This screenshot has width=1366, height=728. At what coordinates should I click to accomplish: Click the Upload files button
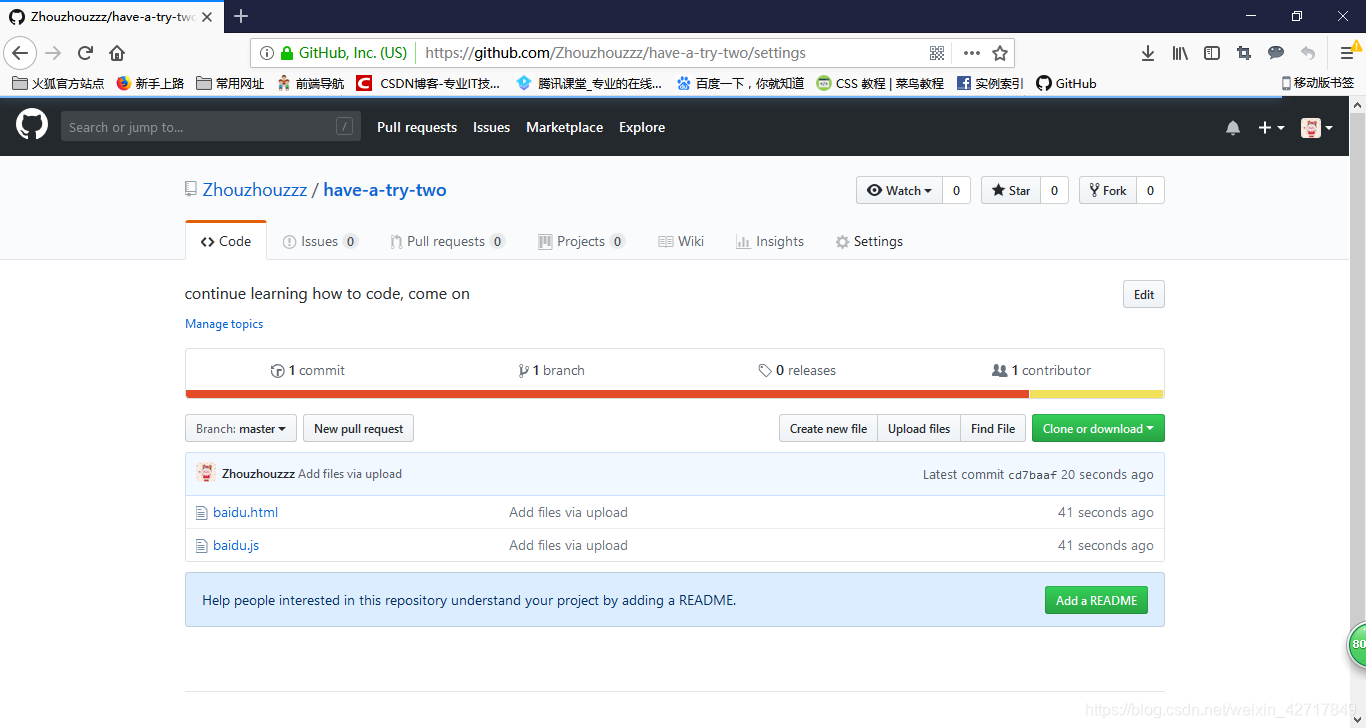pos(919,428)
